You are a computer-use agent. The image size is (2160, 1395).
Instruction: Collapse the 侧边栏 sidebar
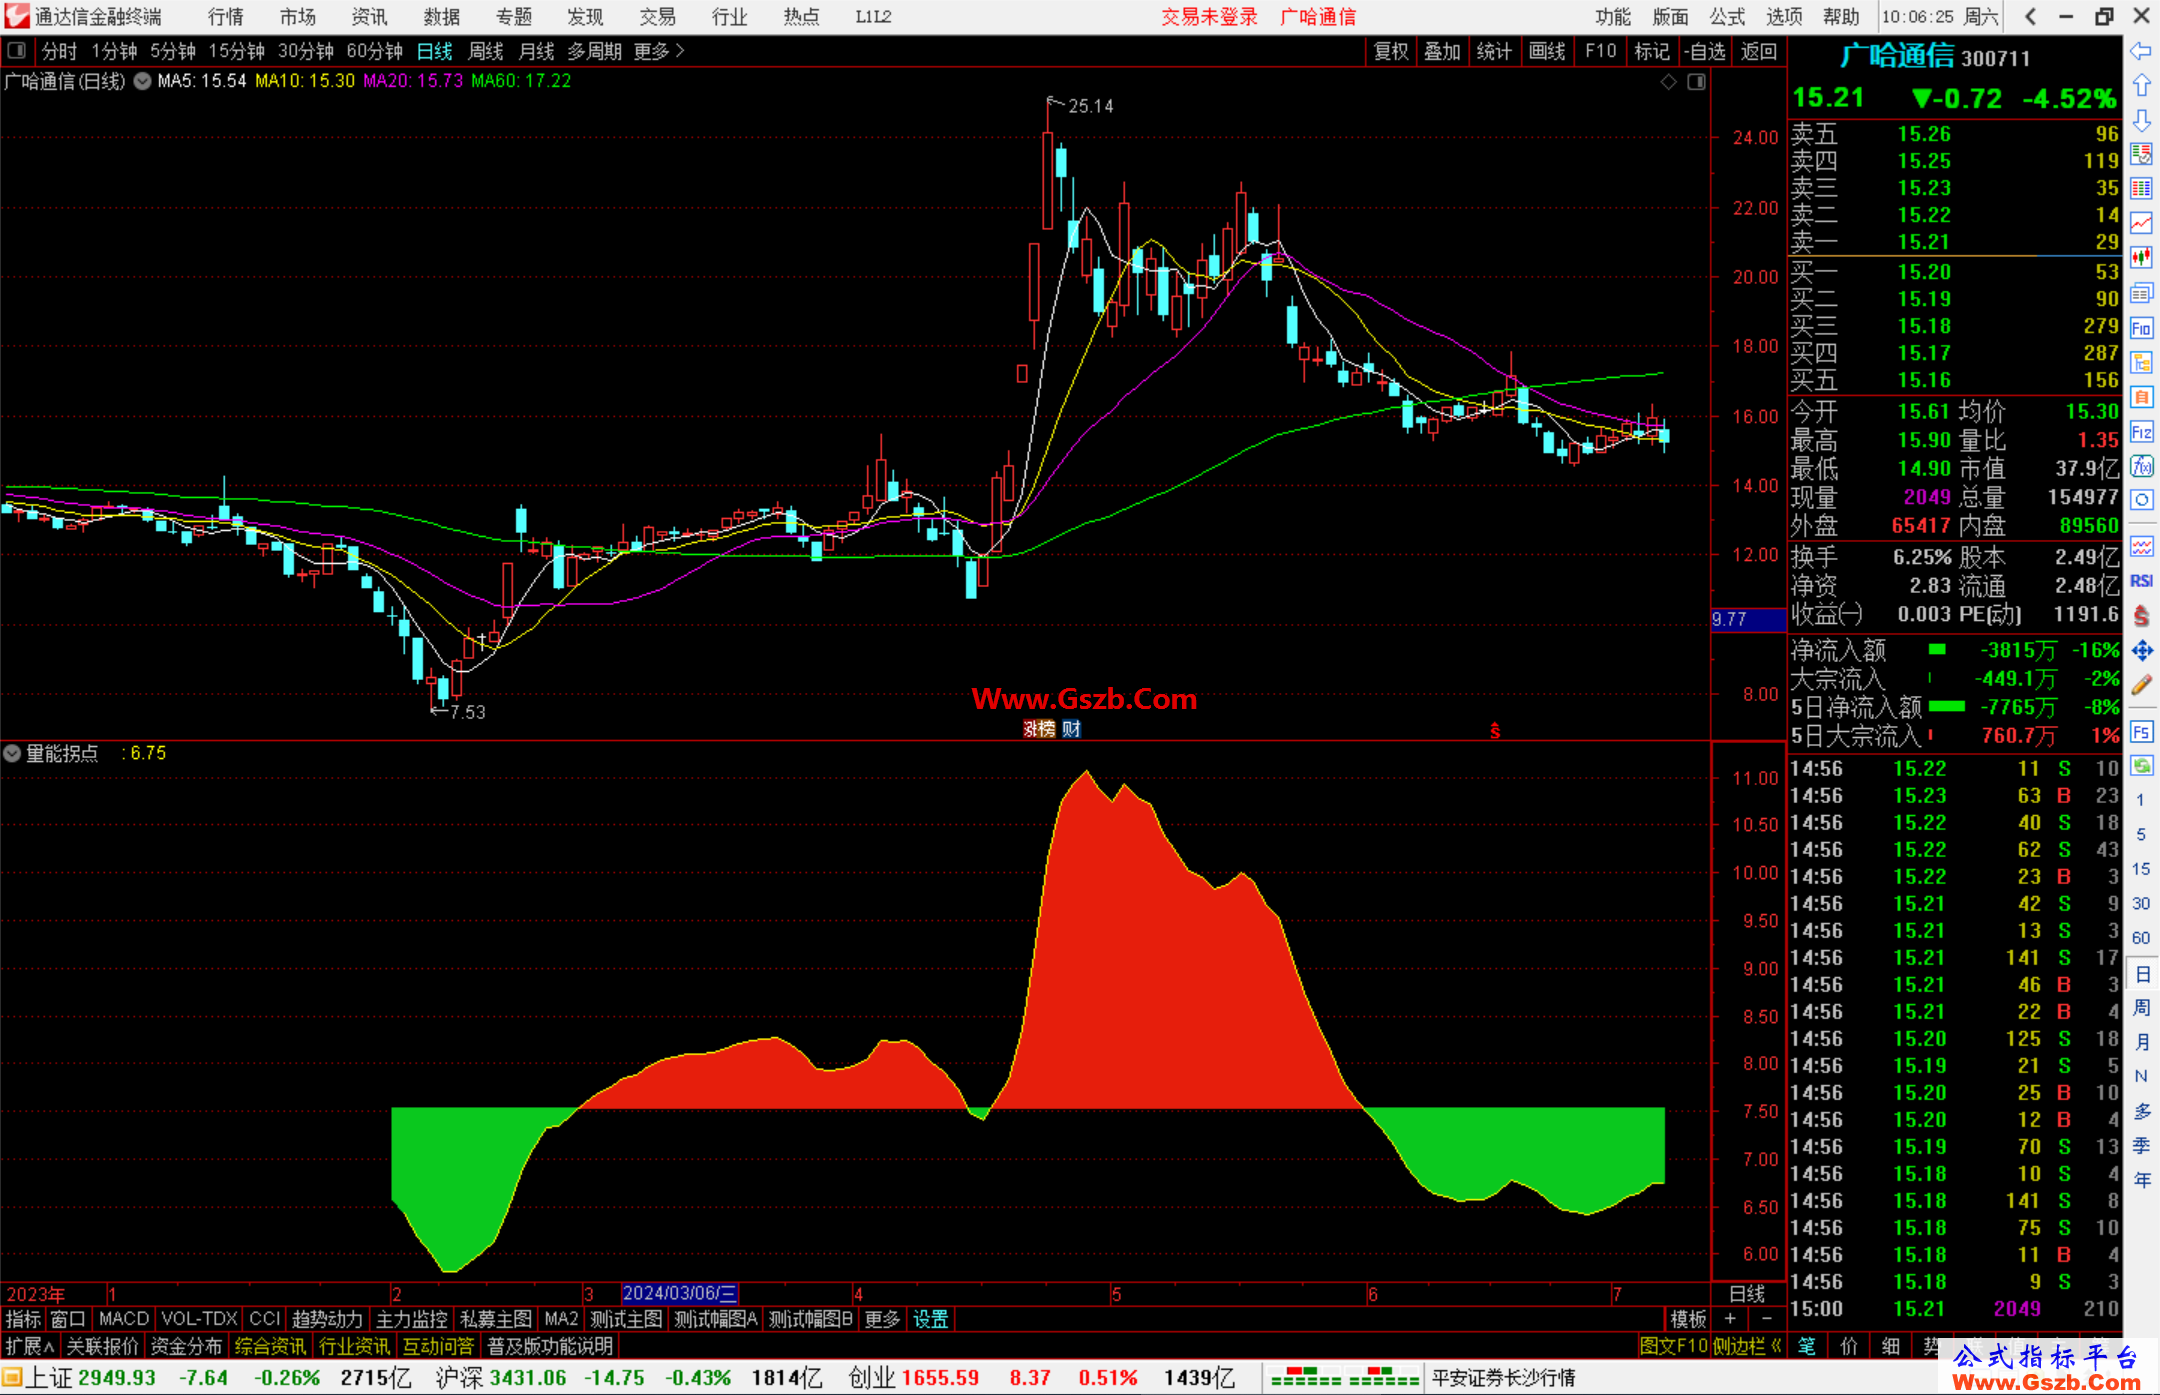click(x=1748, y=1346)
